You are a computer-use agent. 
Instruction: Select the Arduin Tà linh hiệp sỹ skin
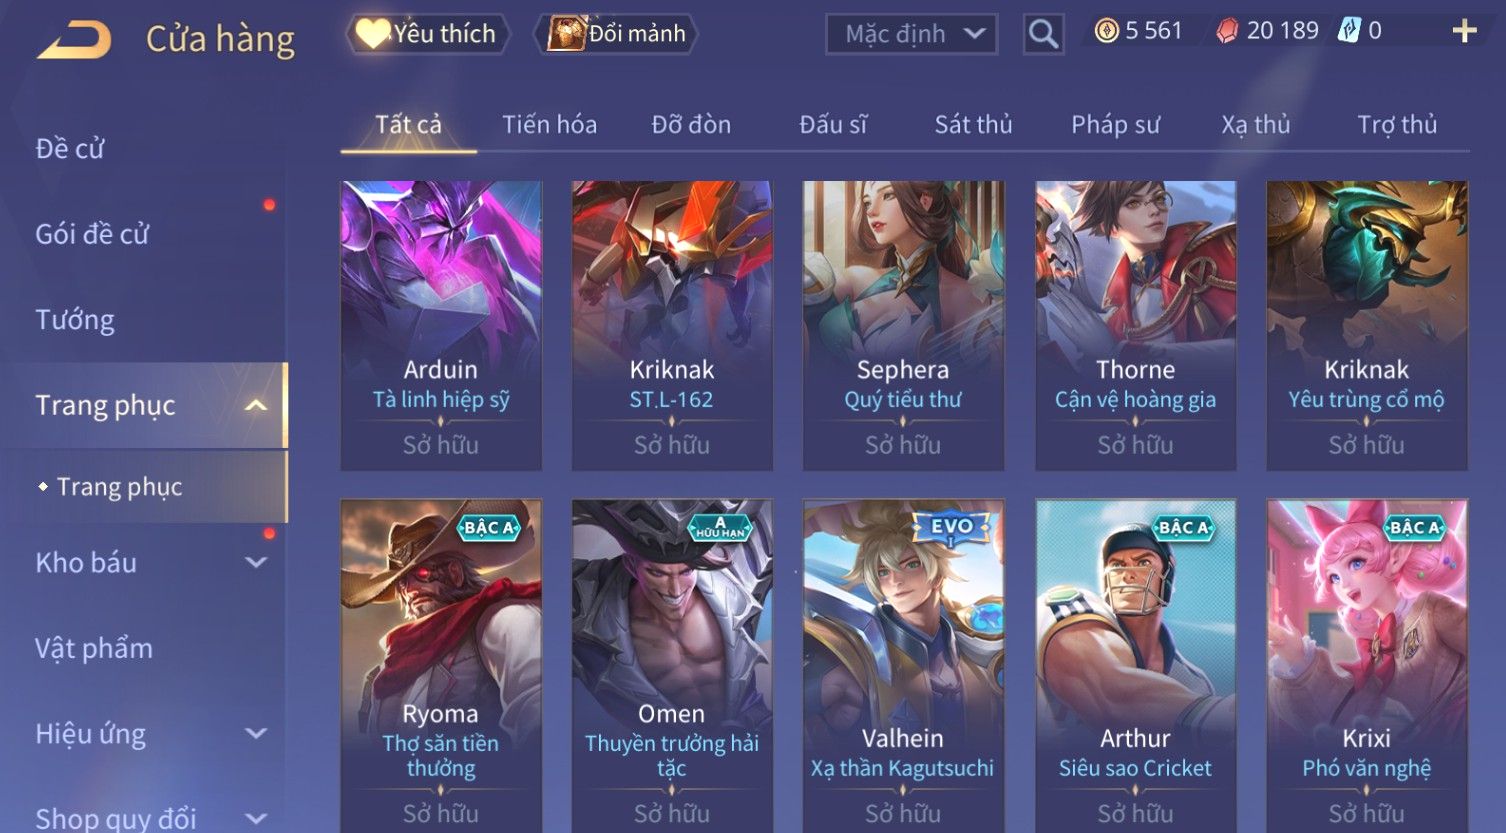441,326
